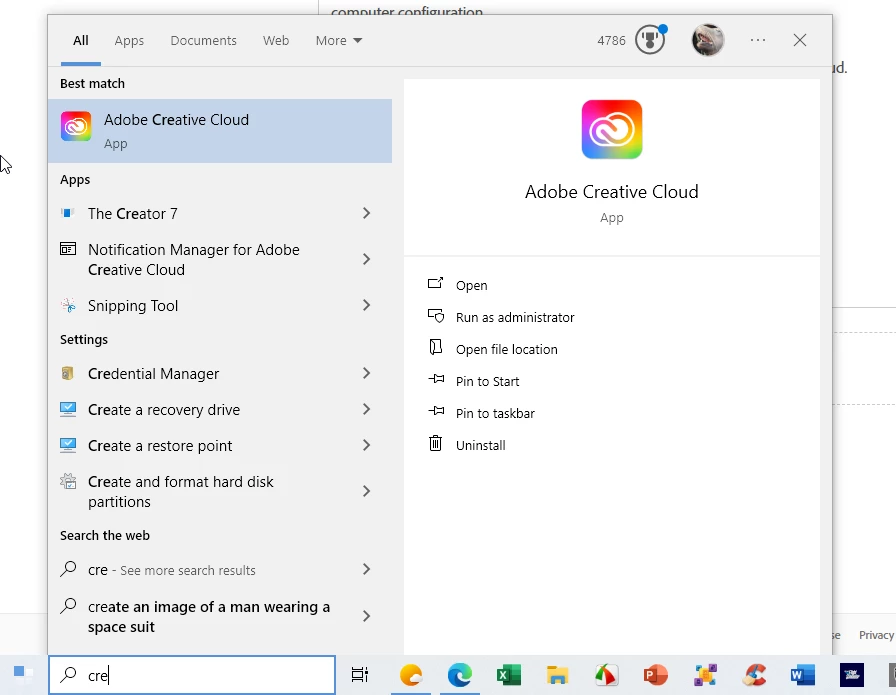Open the user profile avatar

708,40
